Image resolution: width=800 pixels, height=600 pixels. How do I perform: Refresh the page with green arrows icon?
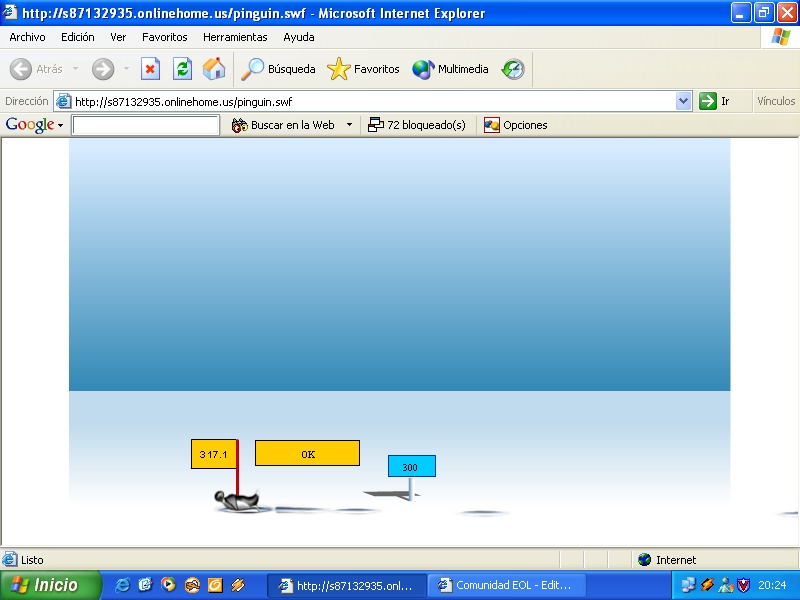pos(182,69)
